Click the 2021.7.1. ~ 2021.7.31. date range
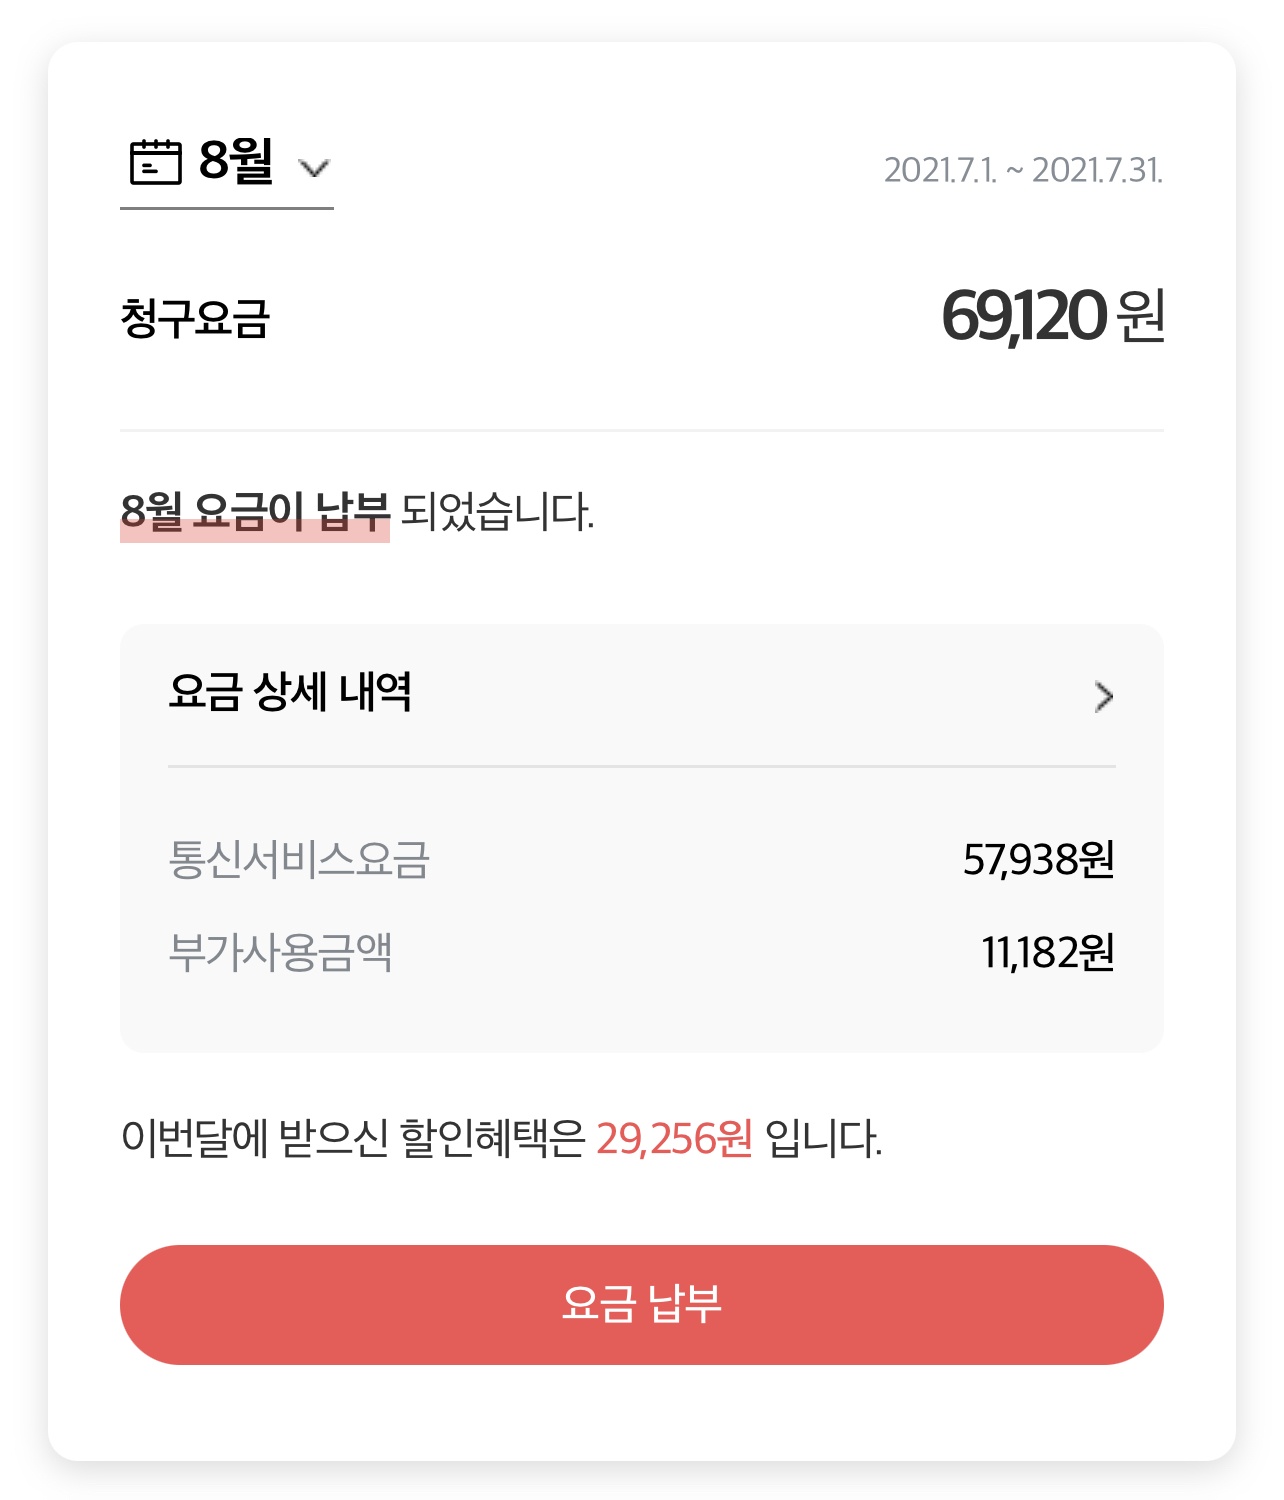Viewport: 1284px width, 1500px height. 1022,170
